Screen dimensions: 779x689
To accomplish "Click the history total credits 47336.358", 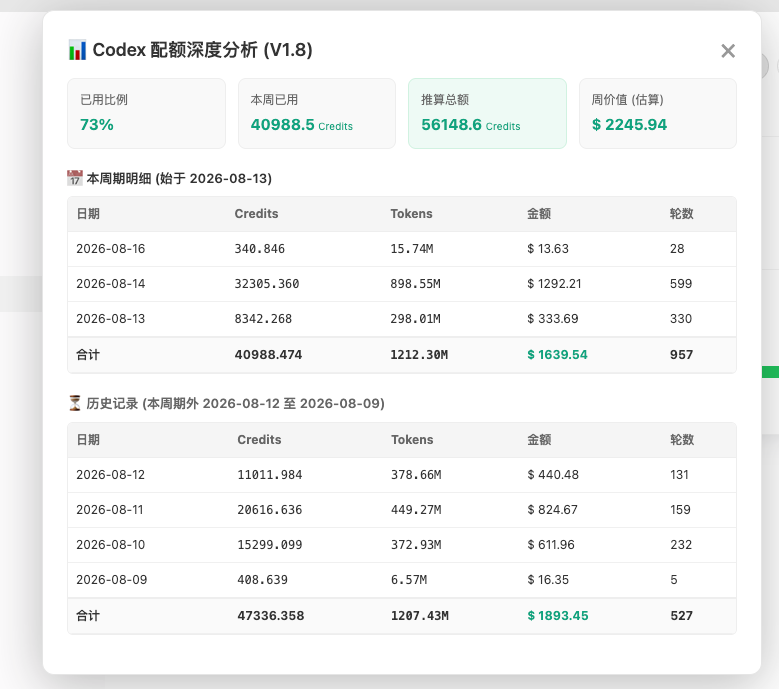I will (271, 615).
